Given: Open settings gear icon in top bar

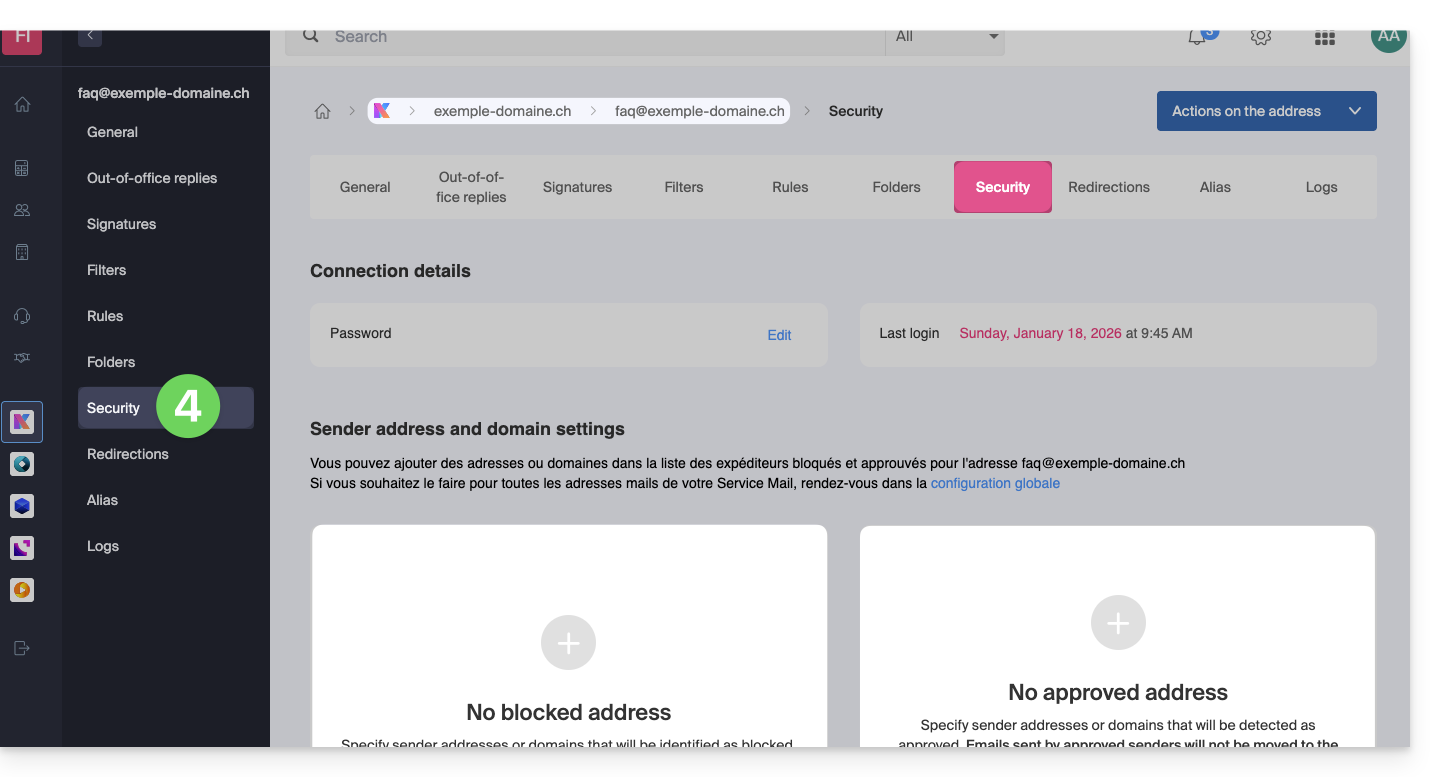Looking at the screenshot, I should 1261,37.
